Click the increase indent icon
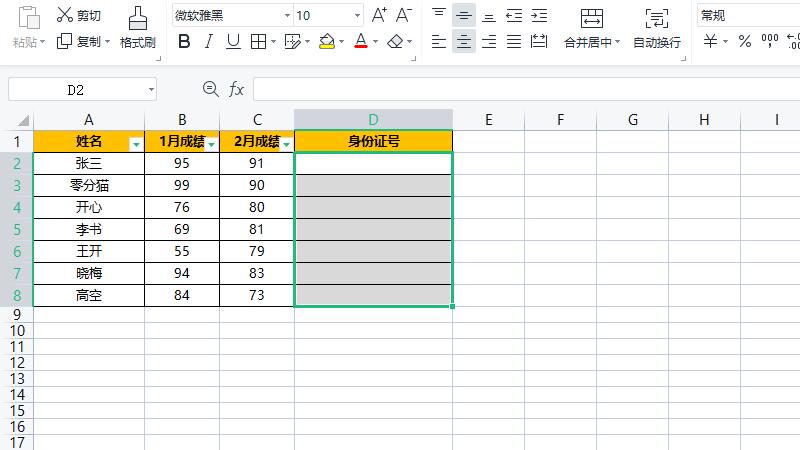The image size is (800, 450). tap(539, 15)
